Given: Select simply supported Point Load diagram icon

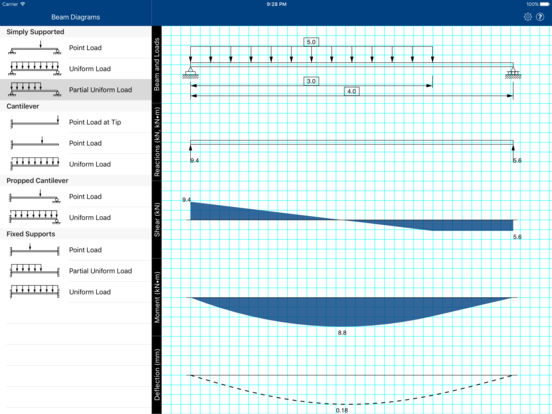Looking at the screenshot, I should coord(34,48).
